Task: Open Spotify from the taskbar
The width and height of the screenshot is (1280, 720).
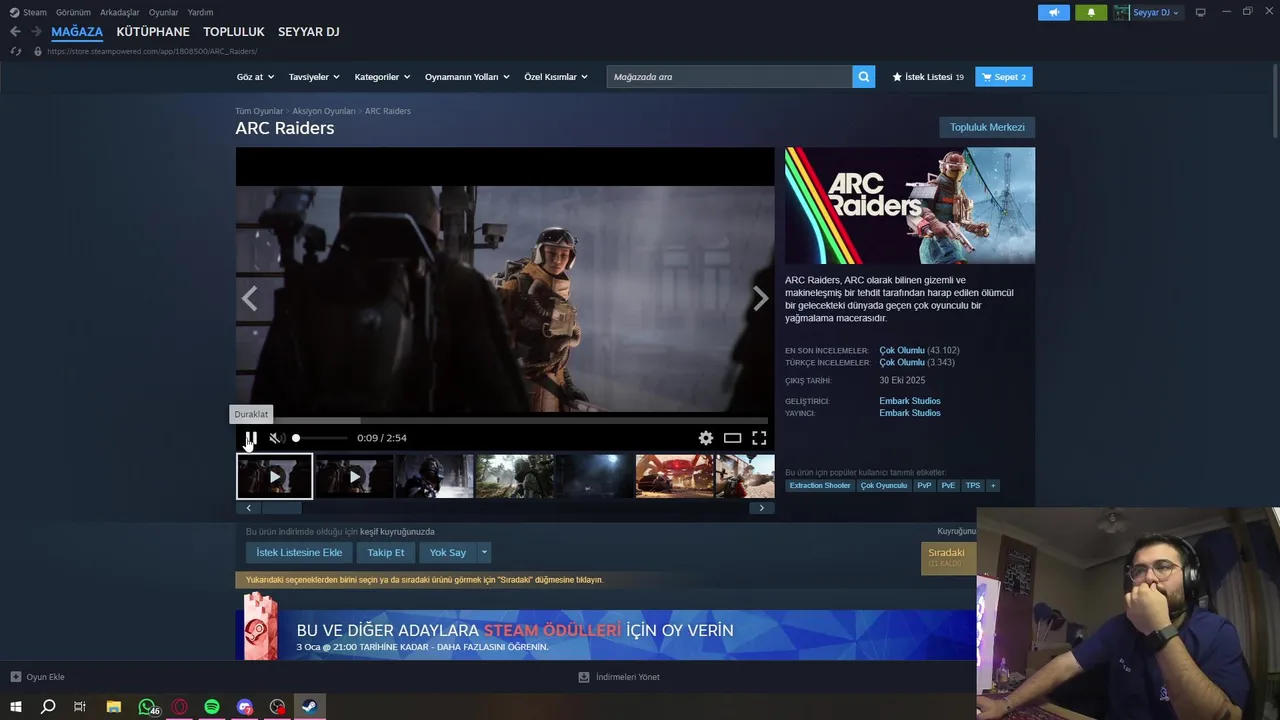Action: click(x=212, y=706)
